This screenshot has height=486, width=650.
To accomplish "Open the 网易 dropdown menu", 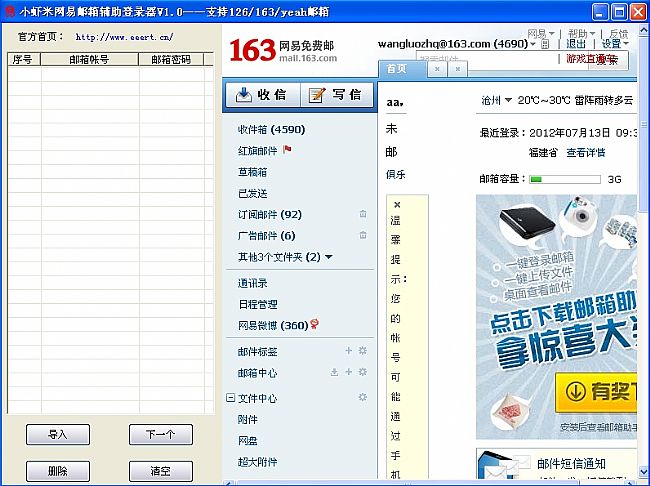I will tap(541, 33).
